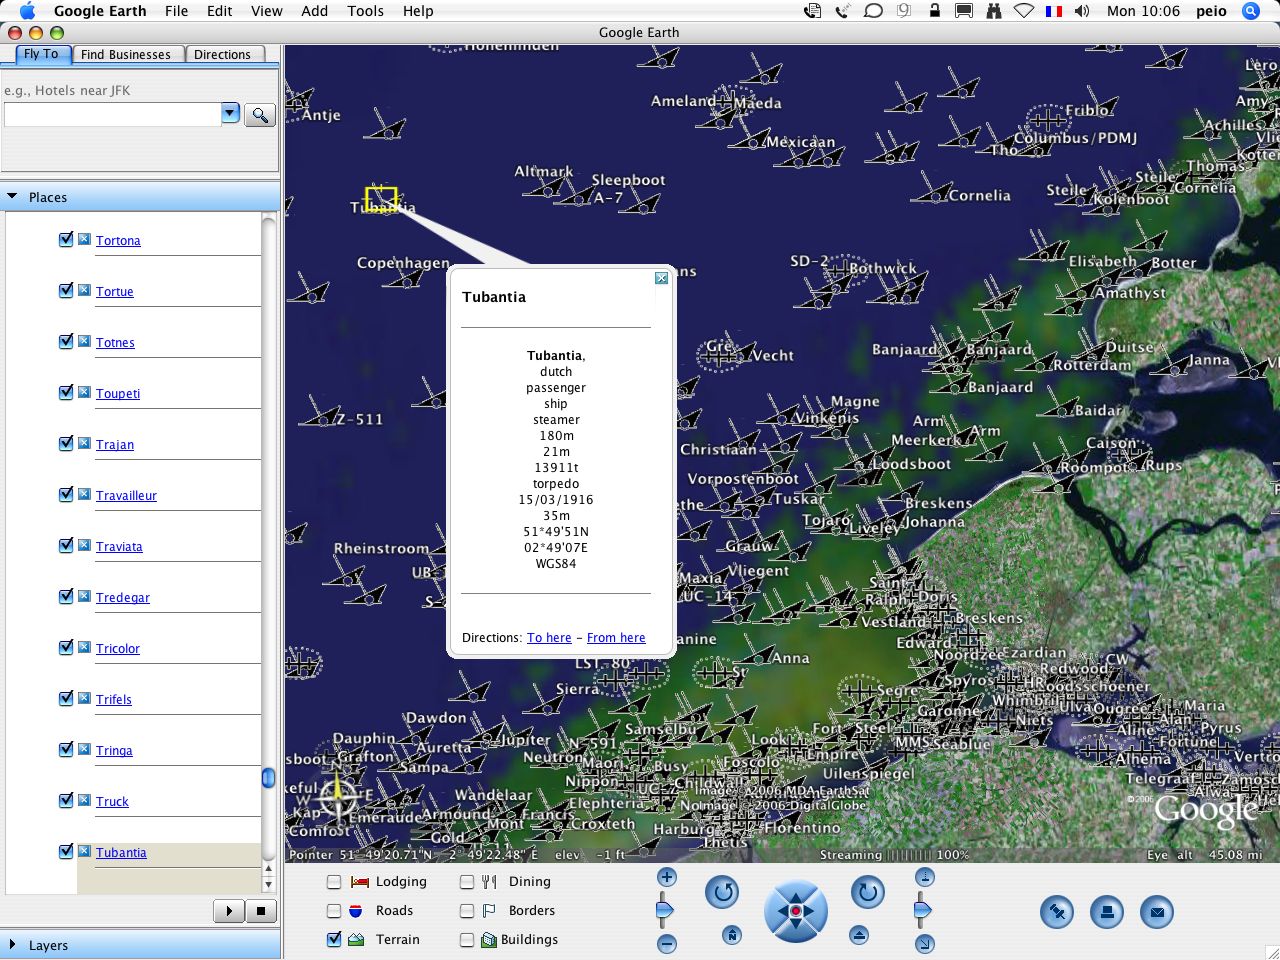This screenshot has width=1280, height=960.
Task: Click the peio user name in menu bar
Action: (1211, 11)
